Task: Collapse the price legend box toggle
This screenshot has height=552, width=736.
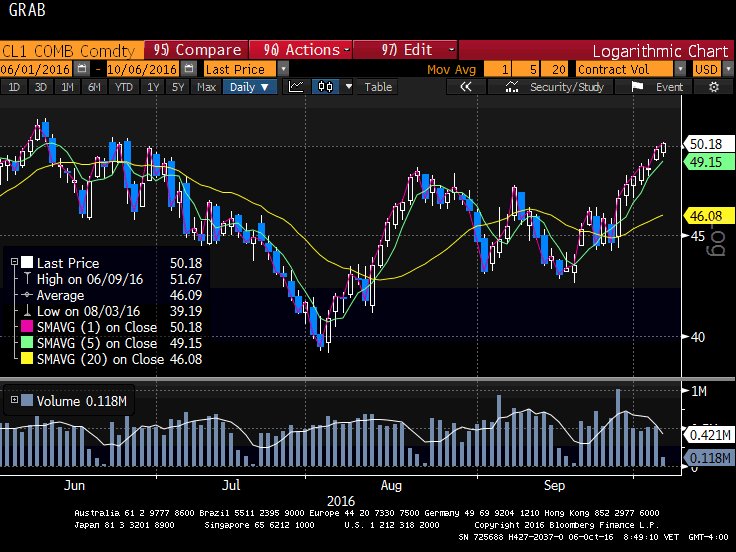Action: [x=14, y=262]
